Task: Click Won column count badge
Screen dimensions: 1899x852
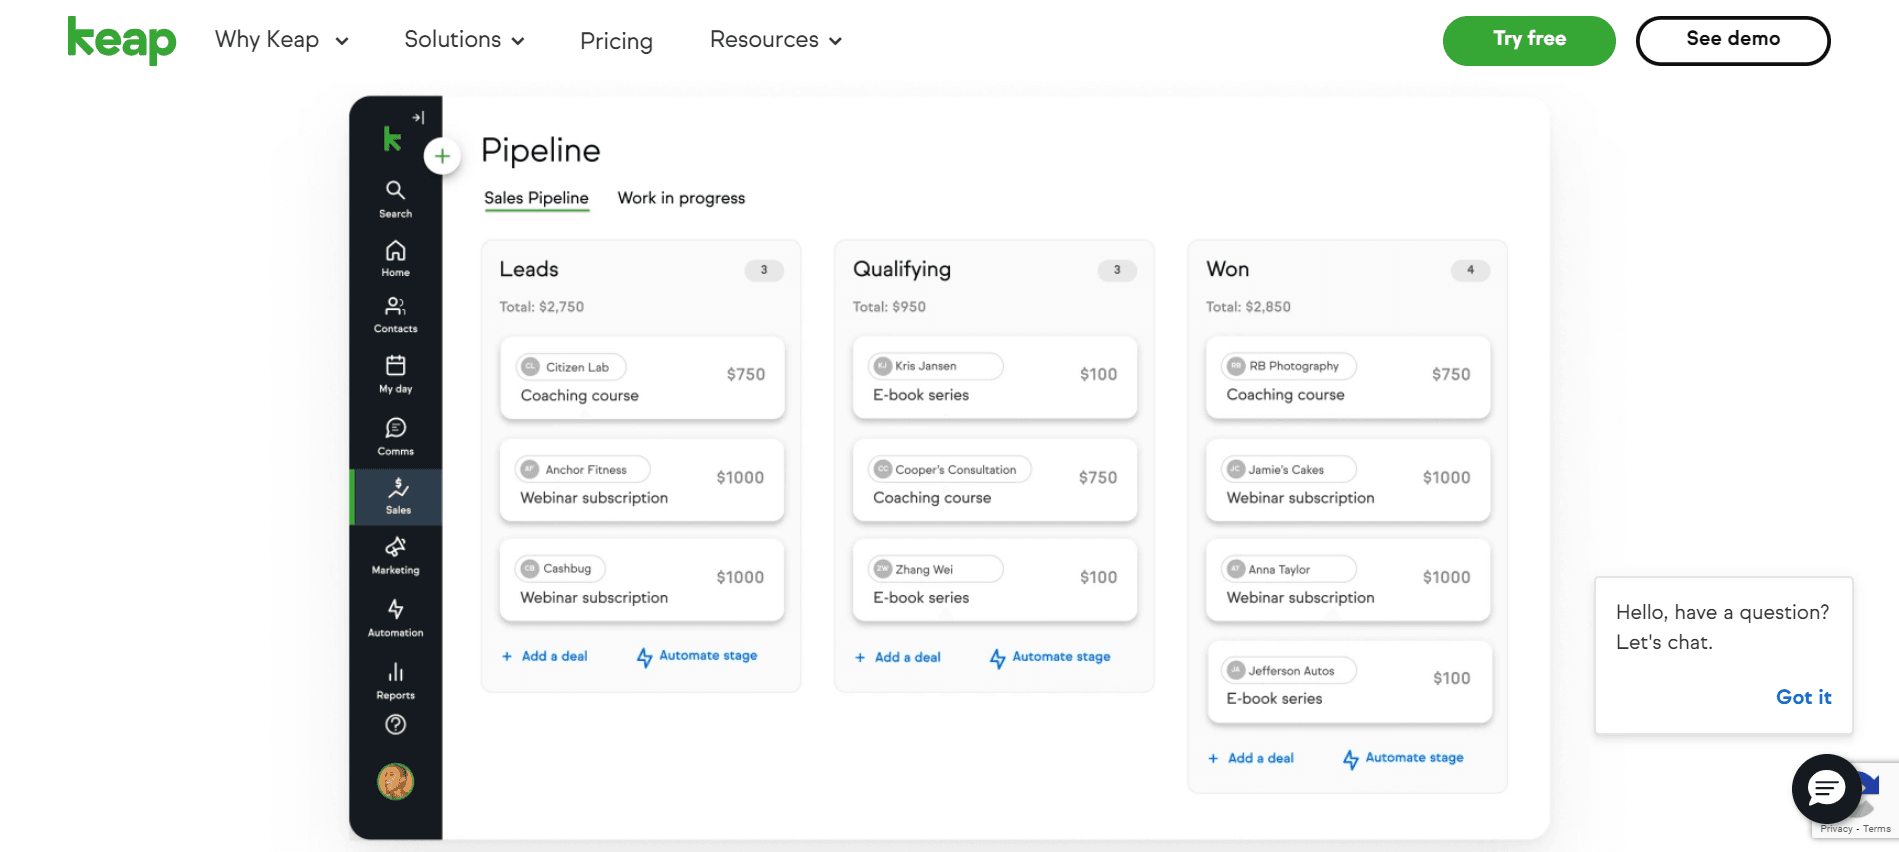Action: pos(1470,270)
